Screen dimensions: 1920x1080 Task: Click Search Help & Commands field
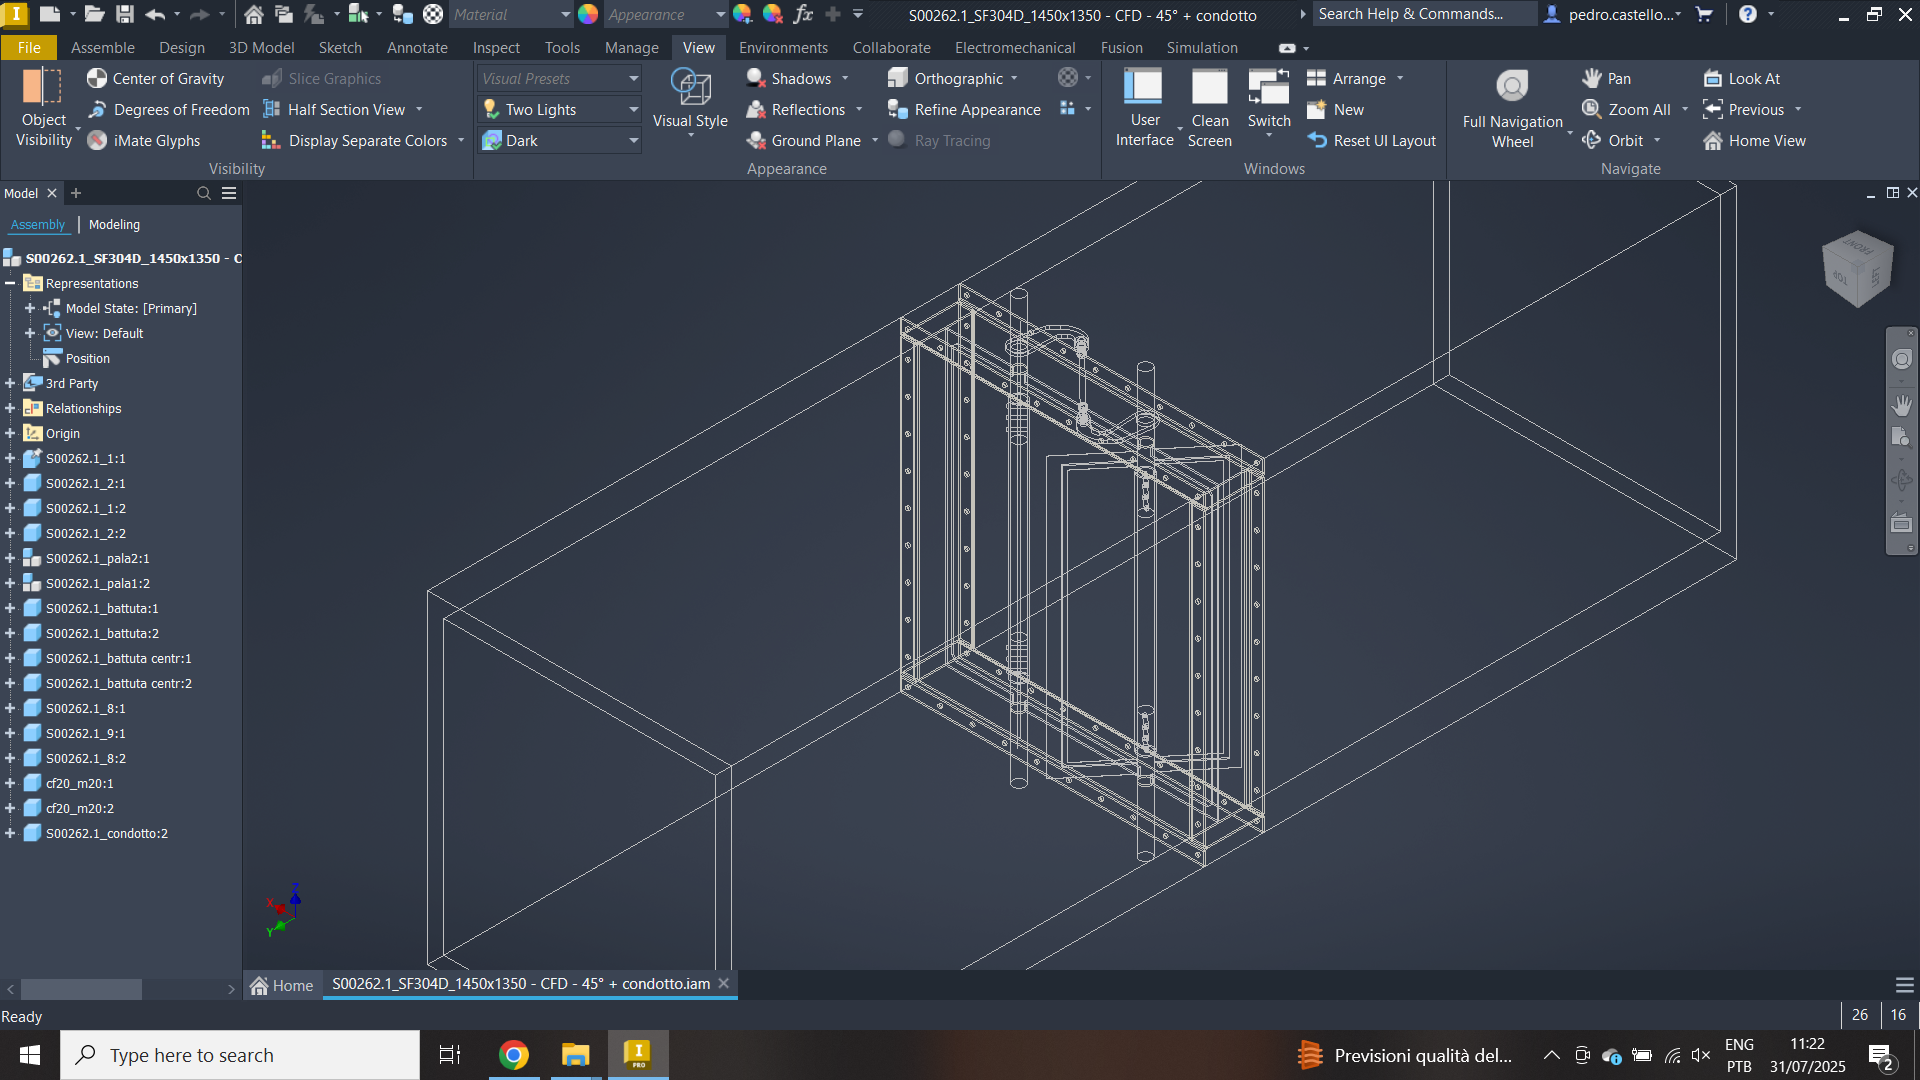(1424, 14)
